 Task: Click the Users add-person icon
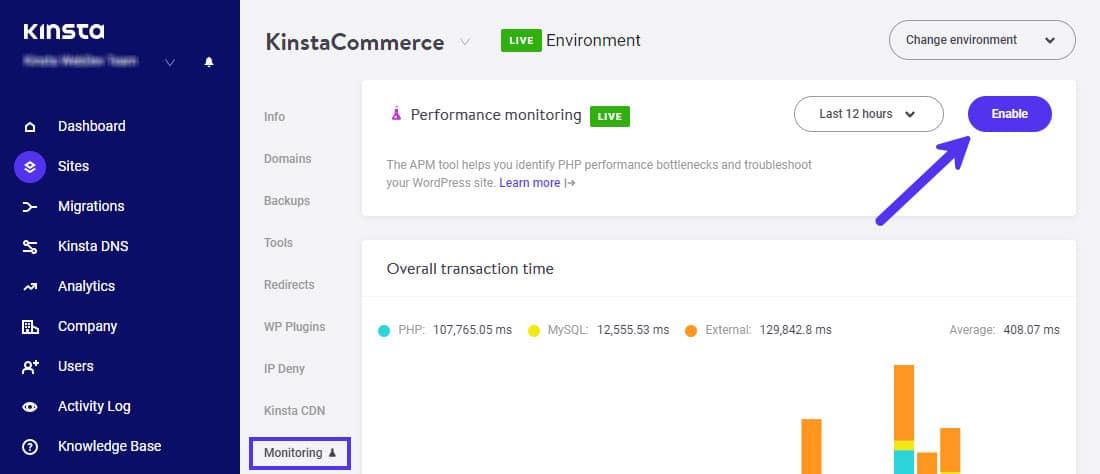click(x=30, y=367)
